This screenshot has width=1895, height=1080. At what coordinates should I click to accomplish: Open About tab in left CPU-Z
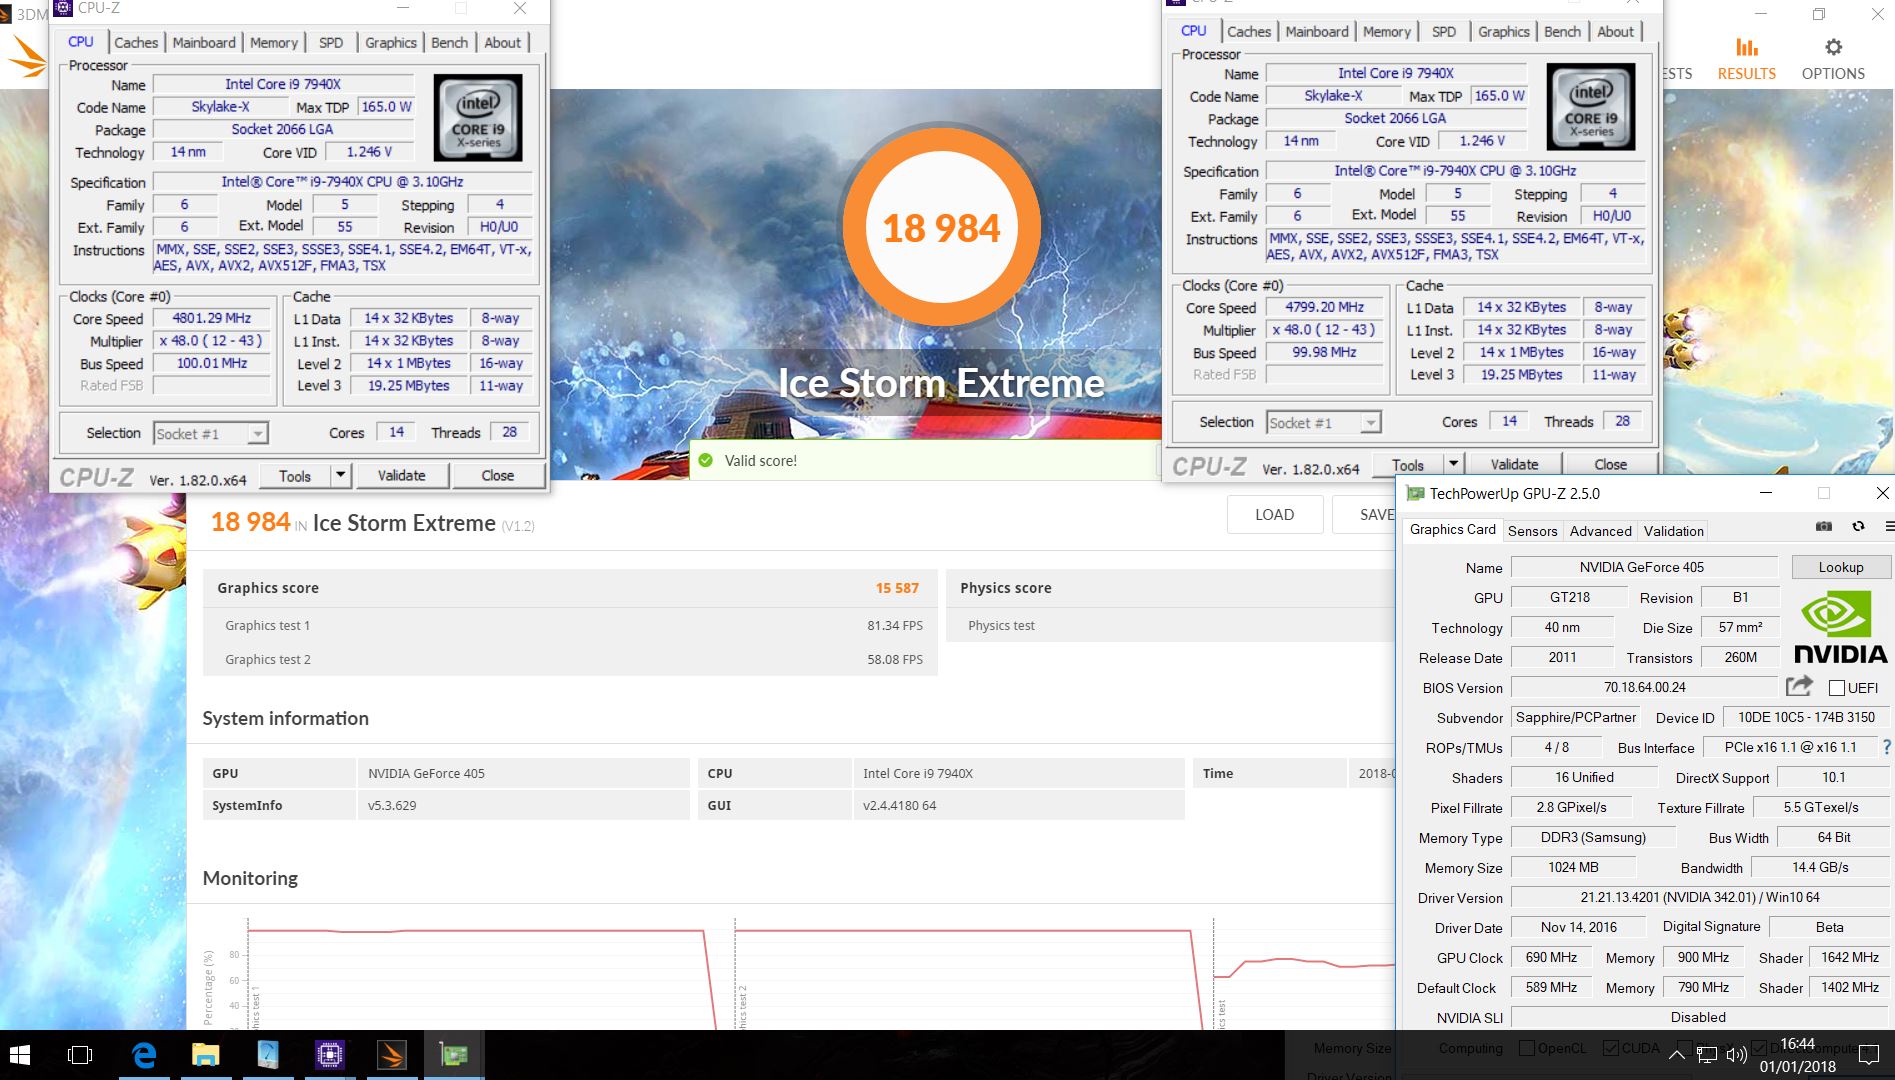point(503,42)
